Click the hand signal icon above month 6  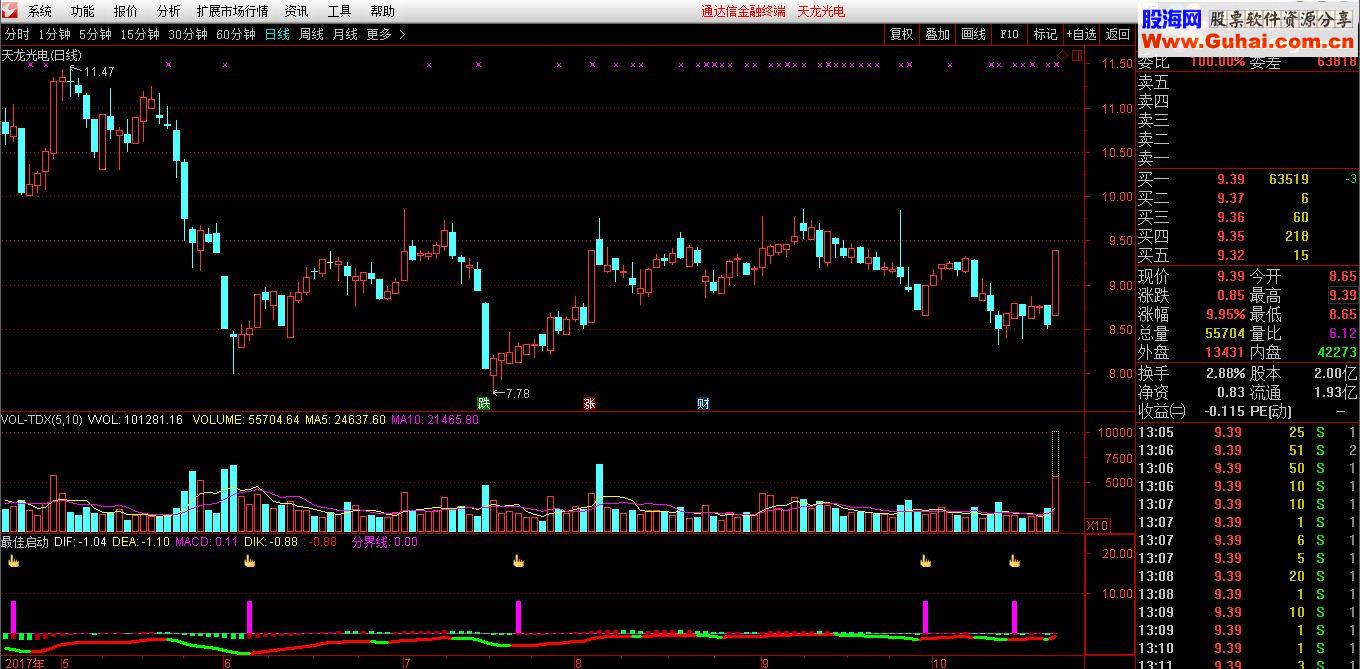coord(249,561)
